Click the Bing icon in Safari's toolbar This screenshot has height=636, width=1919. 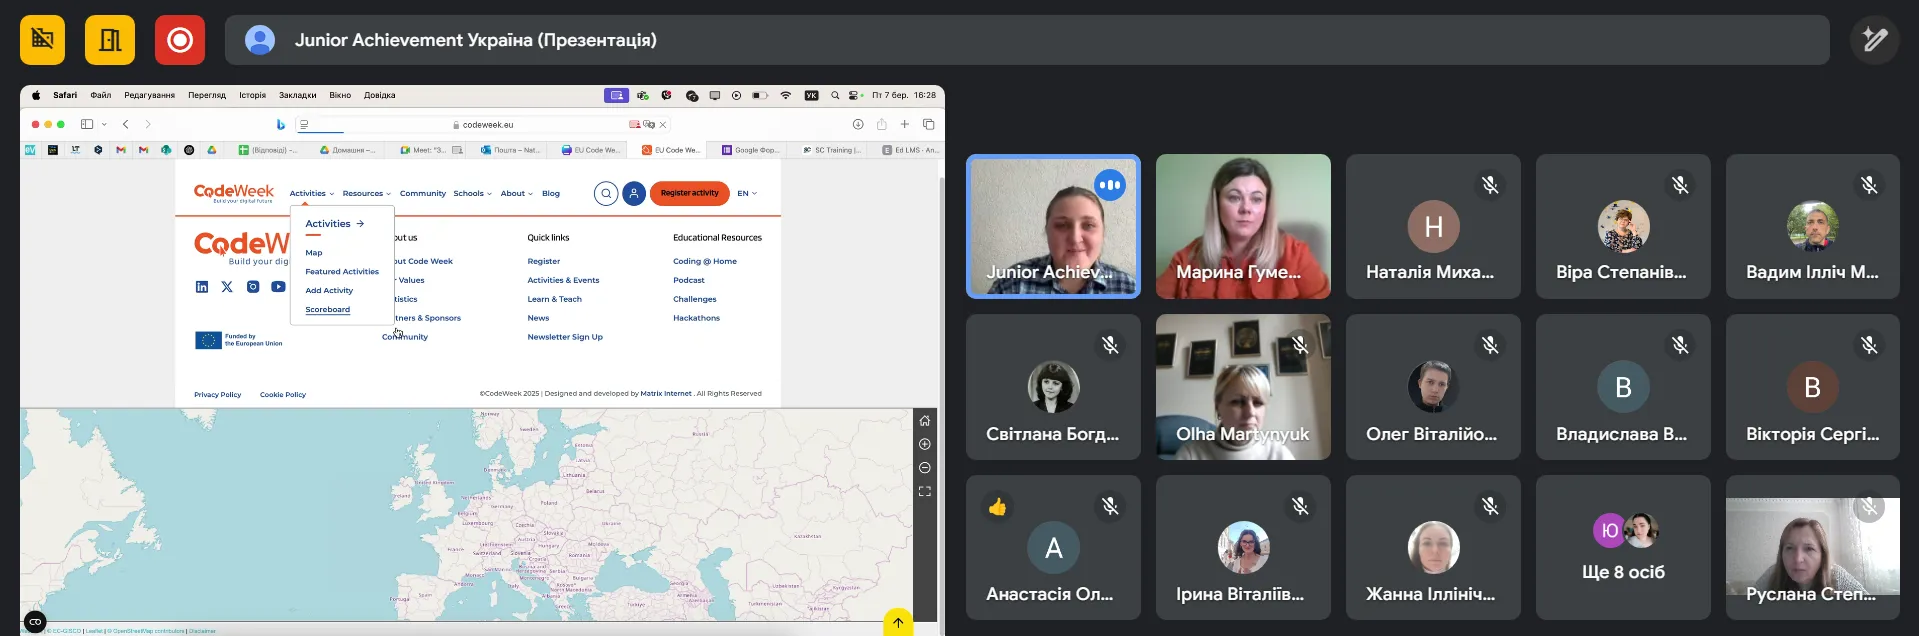click(281, 124)
